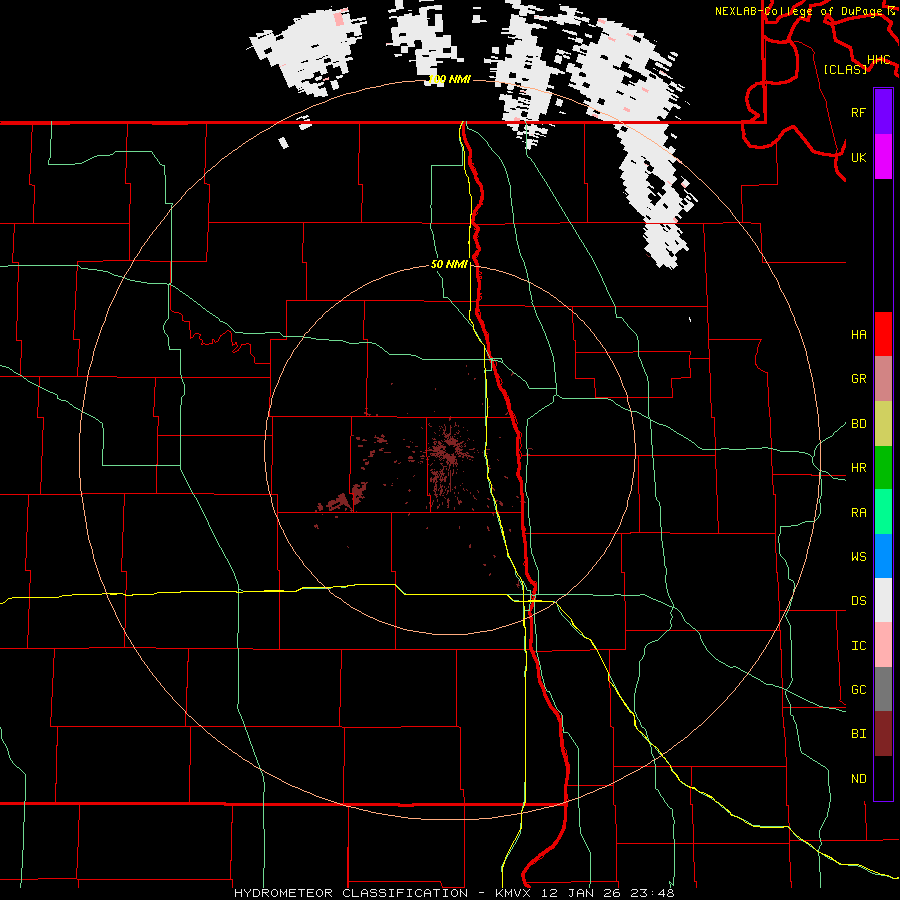Click the Hydrometeor Classification KMVX caption
900x900 pixels.
point(454,893)
